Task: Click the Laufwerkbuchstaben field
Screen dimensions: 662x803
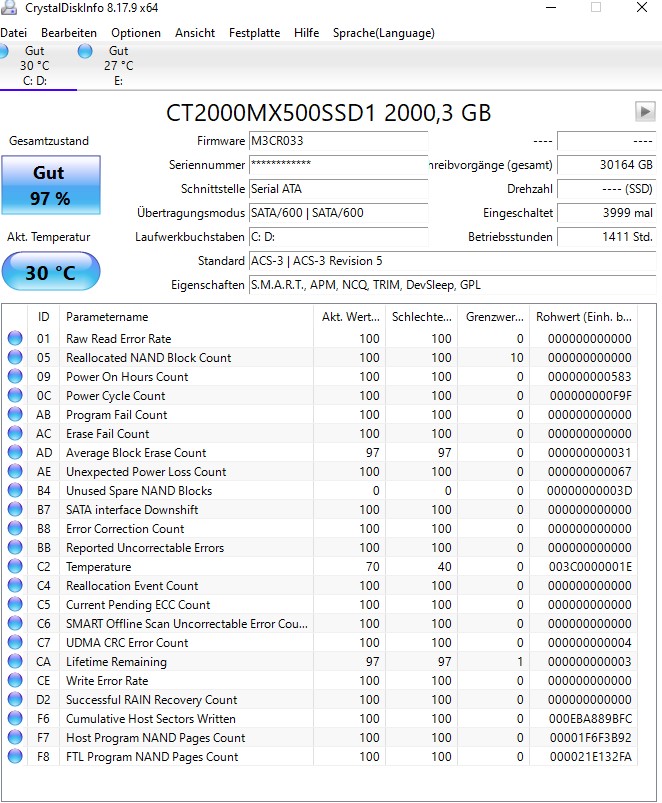Action: coord(338,237)
